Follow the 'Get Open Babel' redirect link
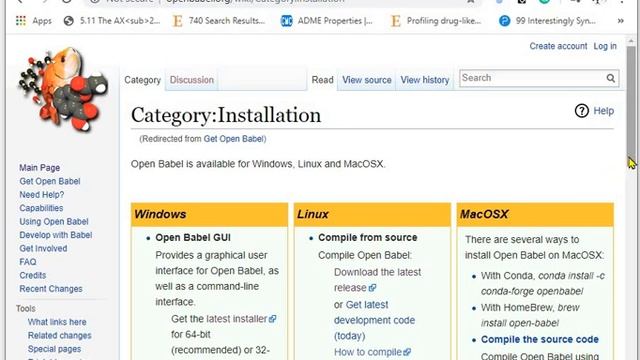Screen dimensions: 640x360 [x=233, y=139]
